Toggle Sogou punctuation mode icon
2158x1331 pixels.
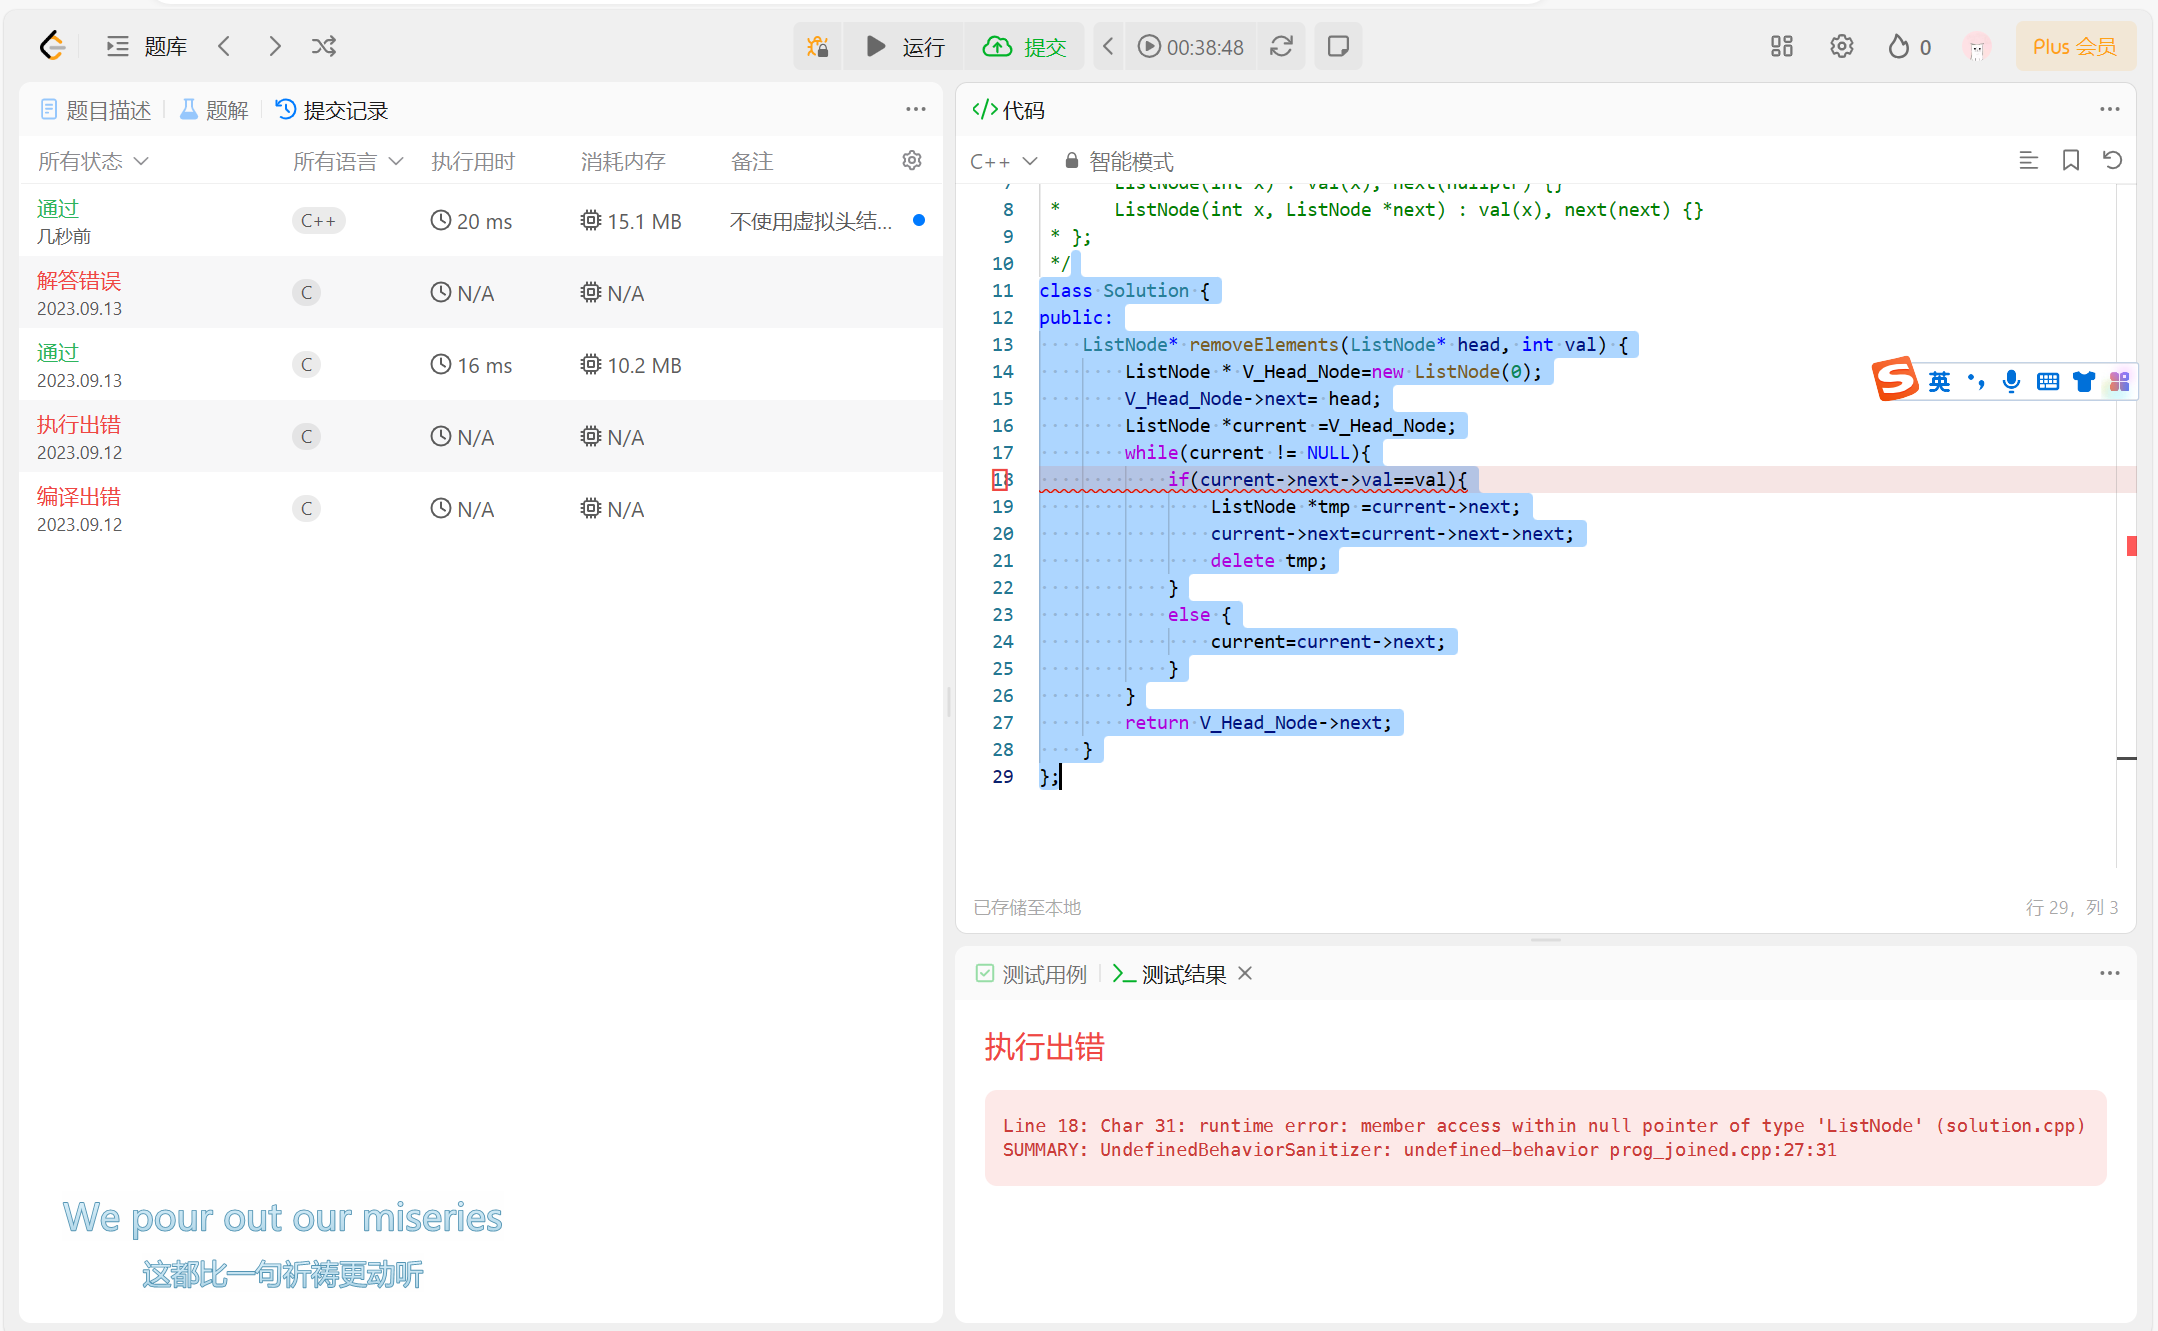1976,381
